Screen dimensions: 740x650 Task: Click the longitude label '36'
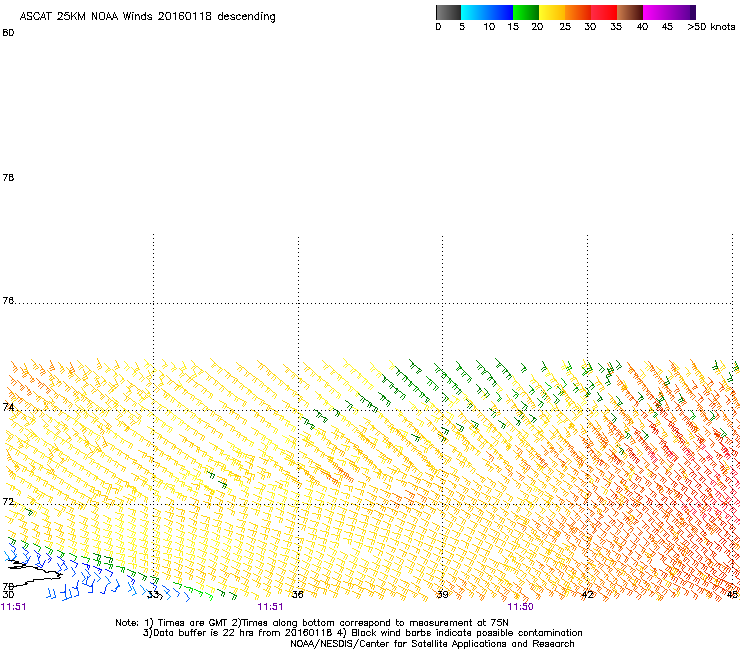[x=298, y=595]
